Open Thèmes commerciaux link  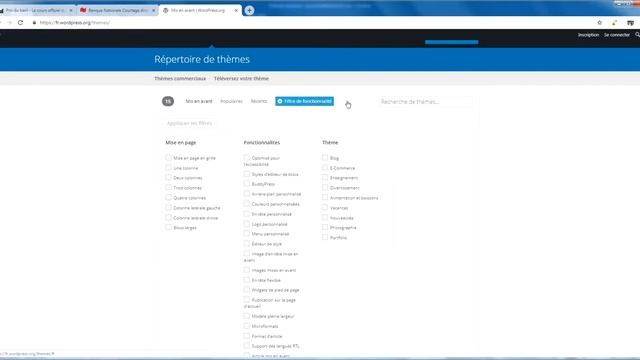180,78
